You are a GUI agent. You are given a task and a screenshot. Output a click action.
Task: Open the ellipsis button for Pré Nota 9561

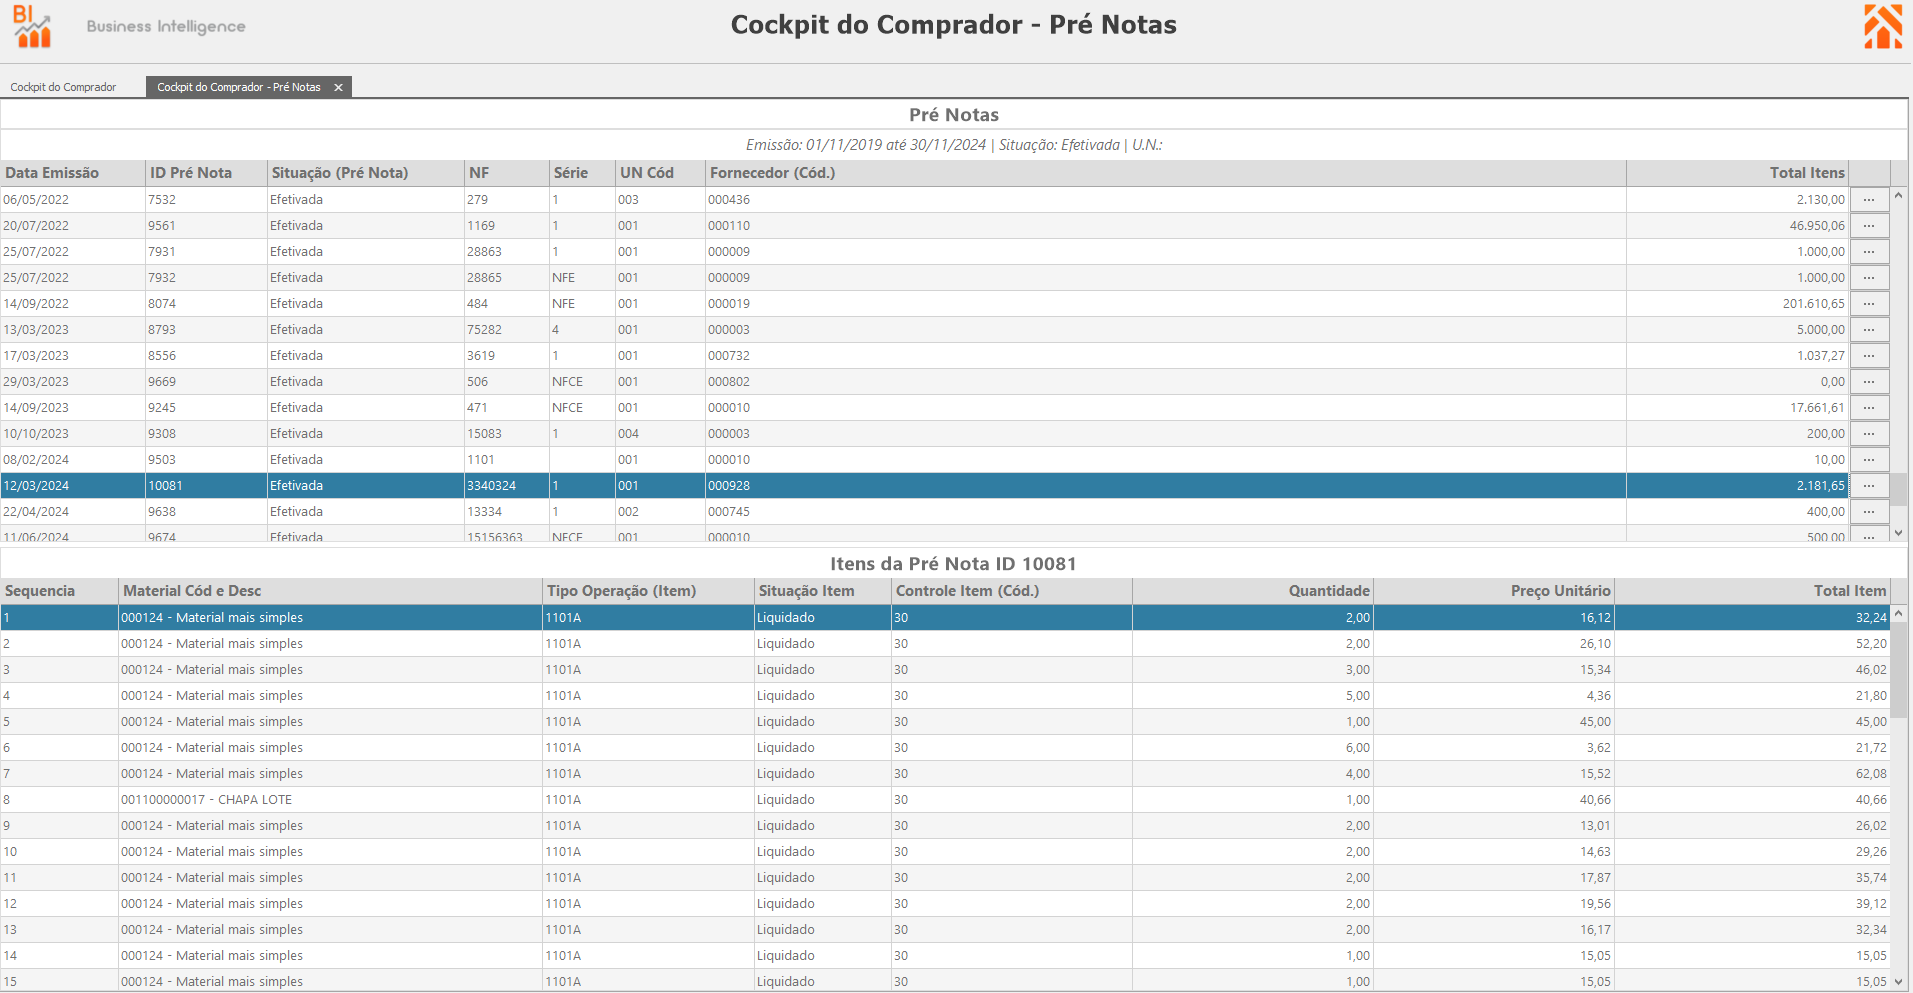coord(1869,226)
